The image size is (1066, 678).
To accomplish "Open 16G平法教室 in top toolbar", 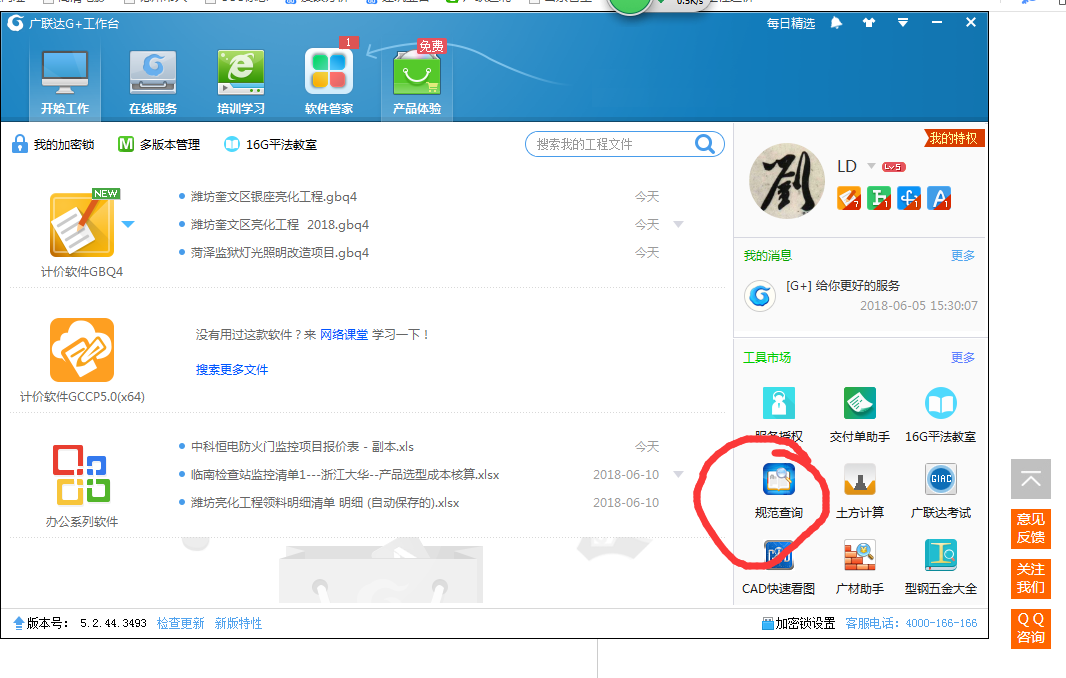I will click(x=271, y=144).
